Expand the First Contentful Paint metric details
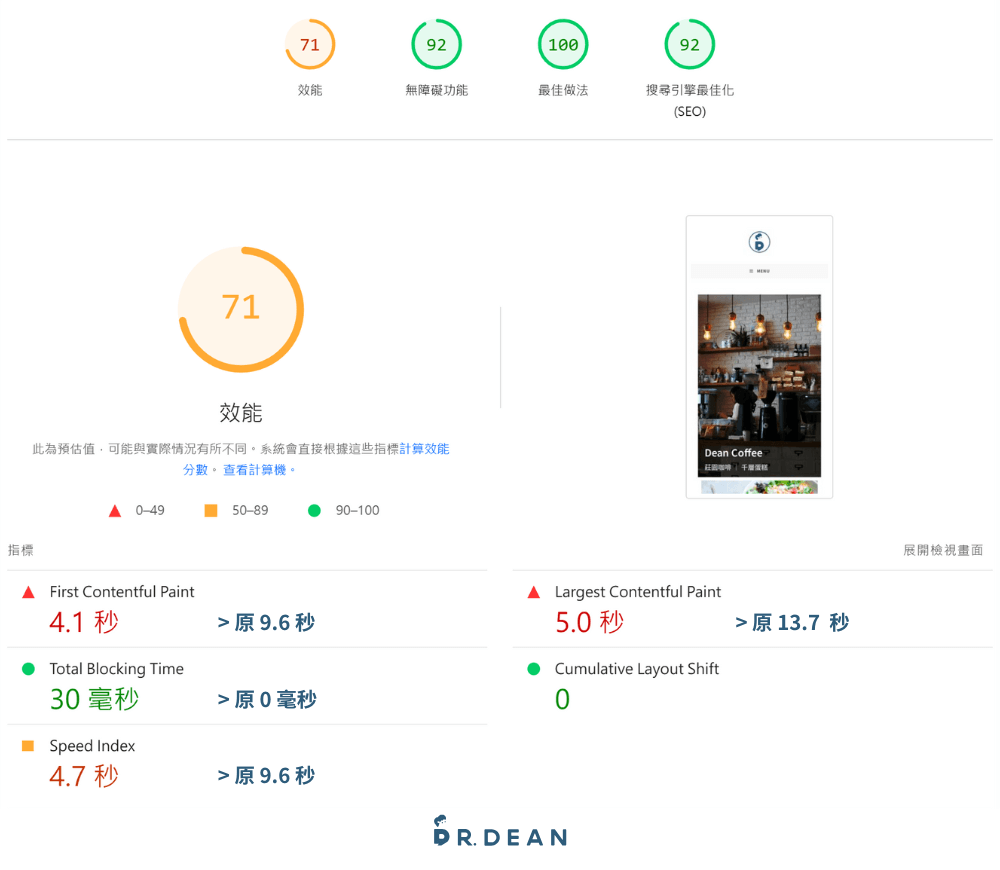 (122, 591)
